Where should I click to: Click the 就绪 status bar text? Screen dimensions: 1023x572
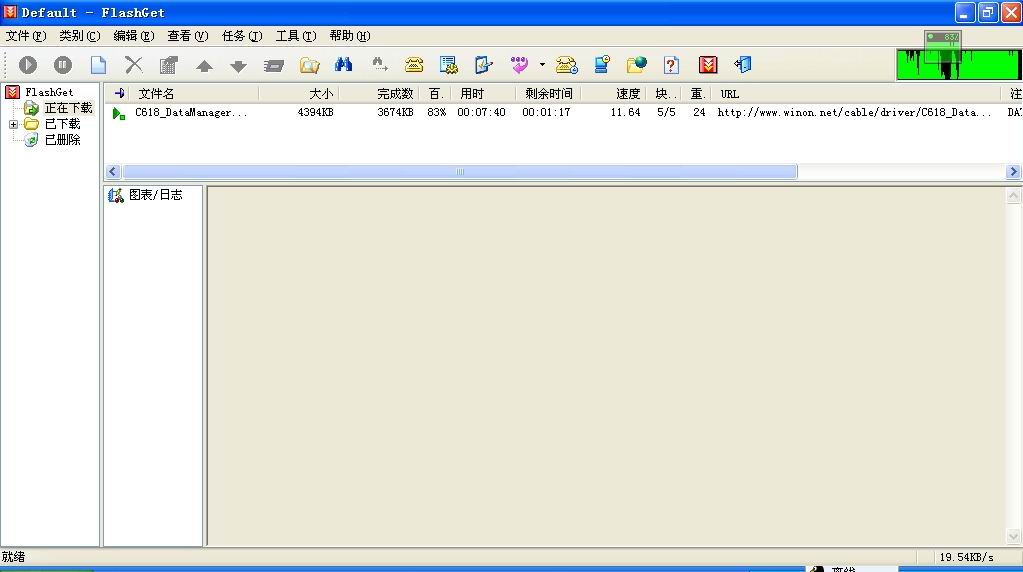(x=13, y=557)
